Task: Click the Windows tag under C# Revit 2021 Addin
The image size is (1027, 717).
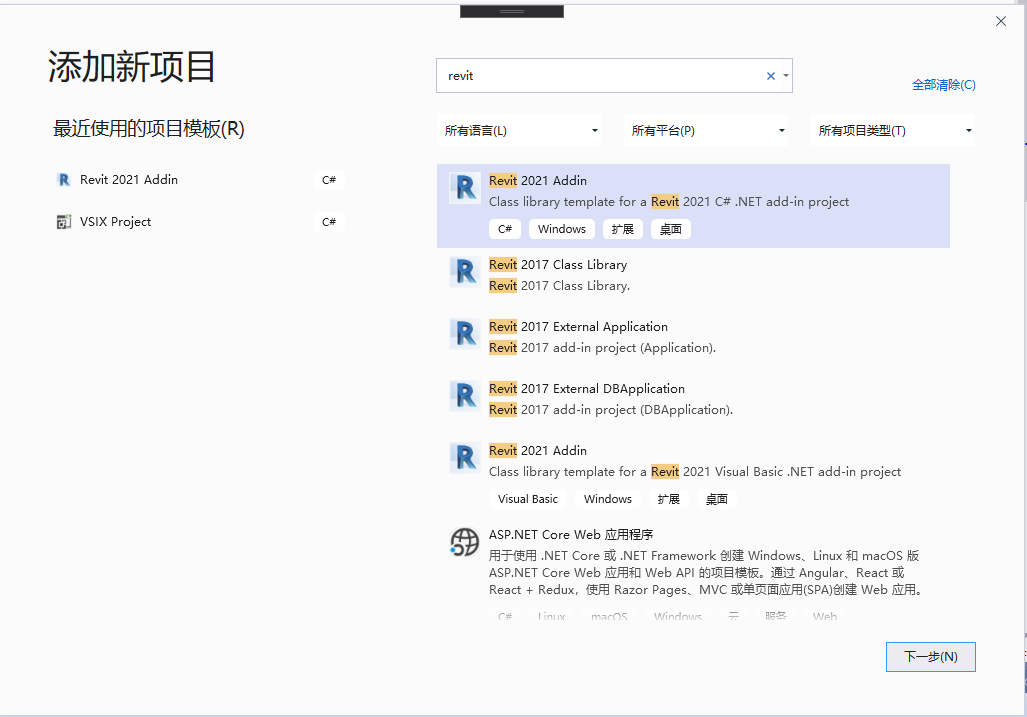Action: 562,229
